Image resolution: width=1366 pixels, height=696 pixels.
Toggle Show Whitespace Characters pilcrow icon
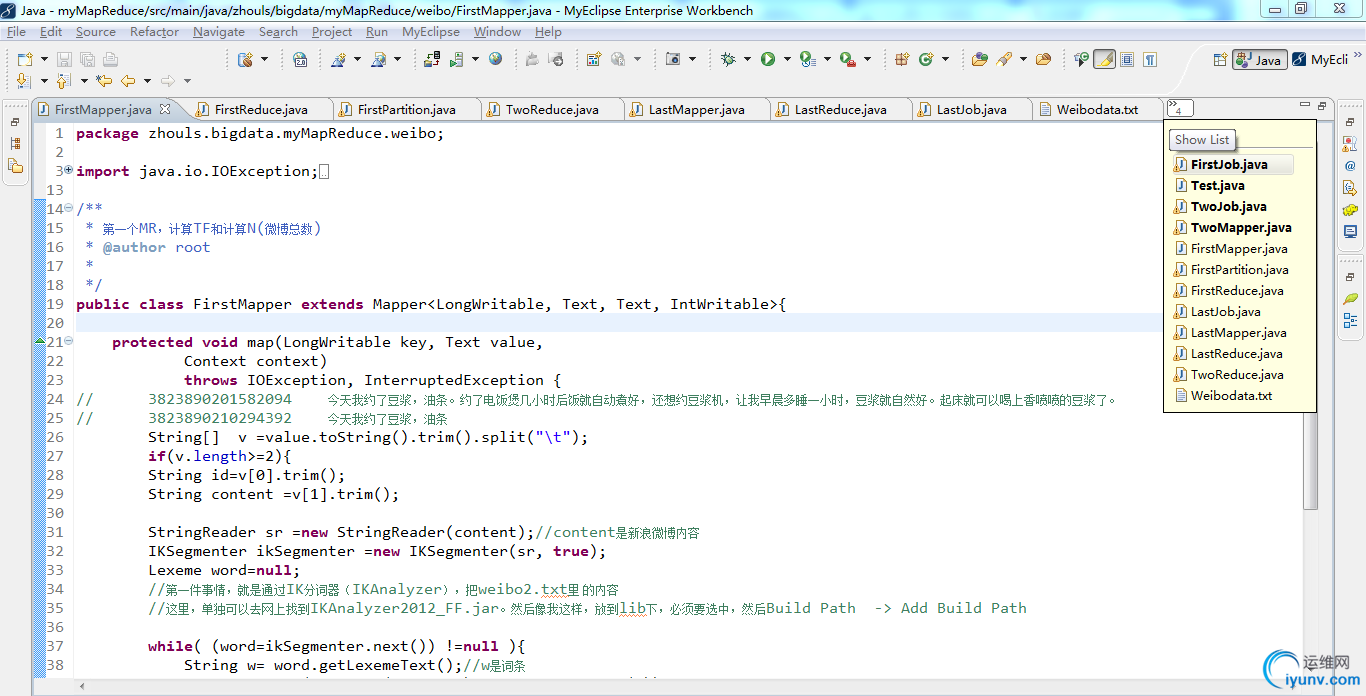pos(1150,59)
